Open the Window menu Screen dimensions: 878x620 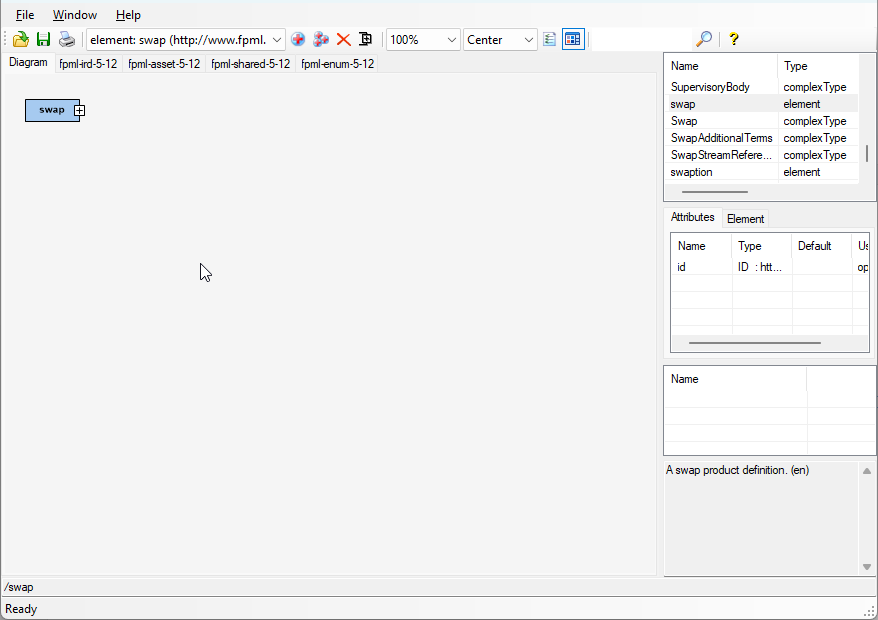[74, 14]
